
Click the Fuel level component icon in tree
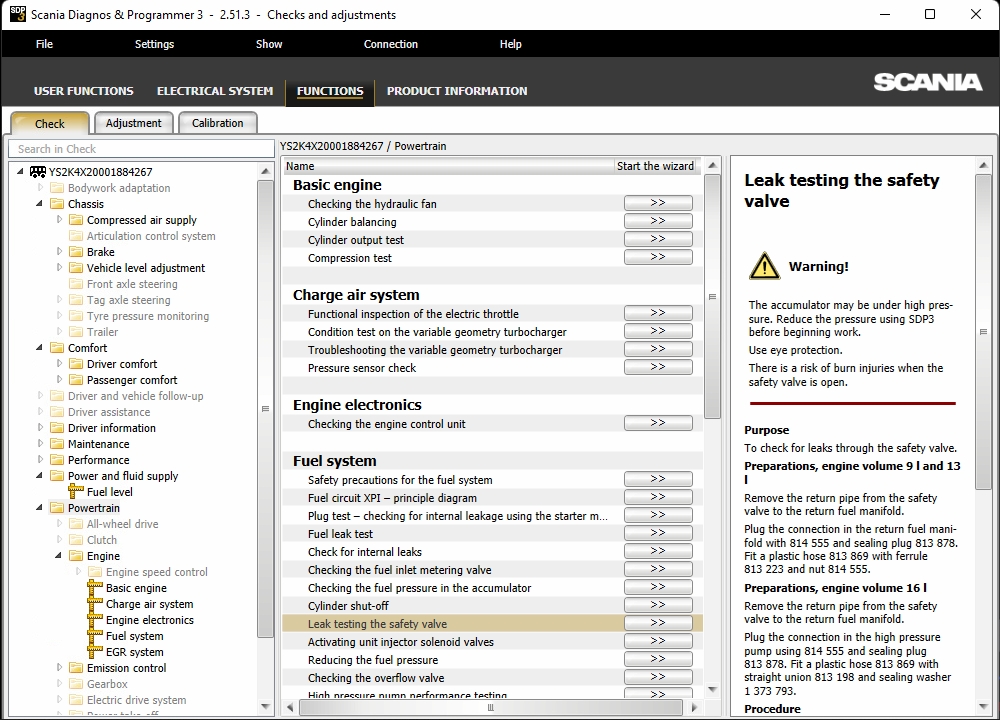[76, 492]
